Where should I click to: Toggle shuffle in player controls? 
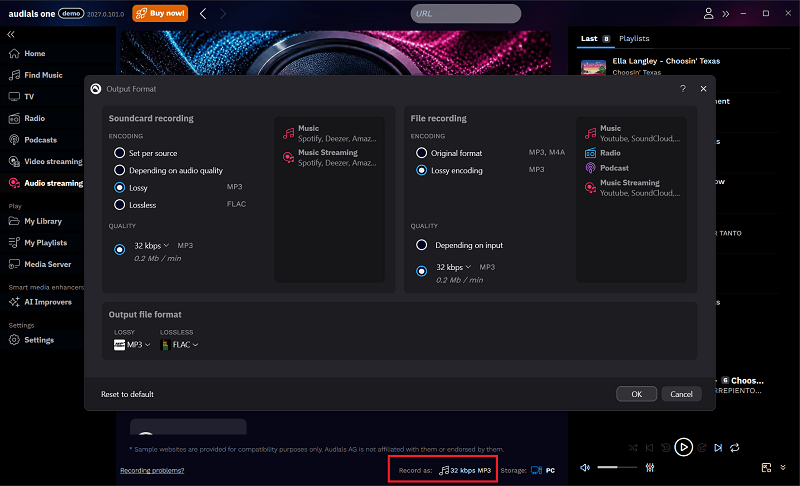point(633,448)
